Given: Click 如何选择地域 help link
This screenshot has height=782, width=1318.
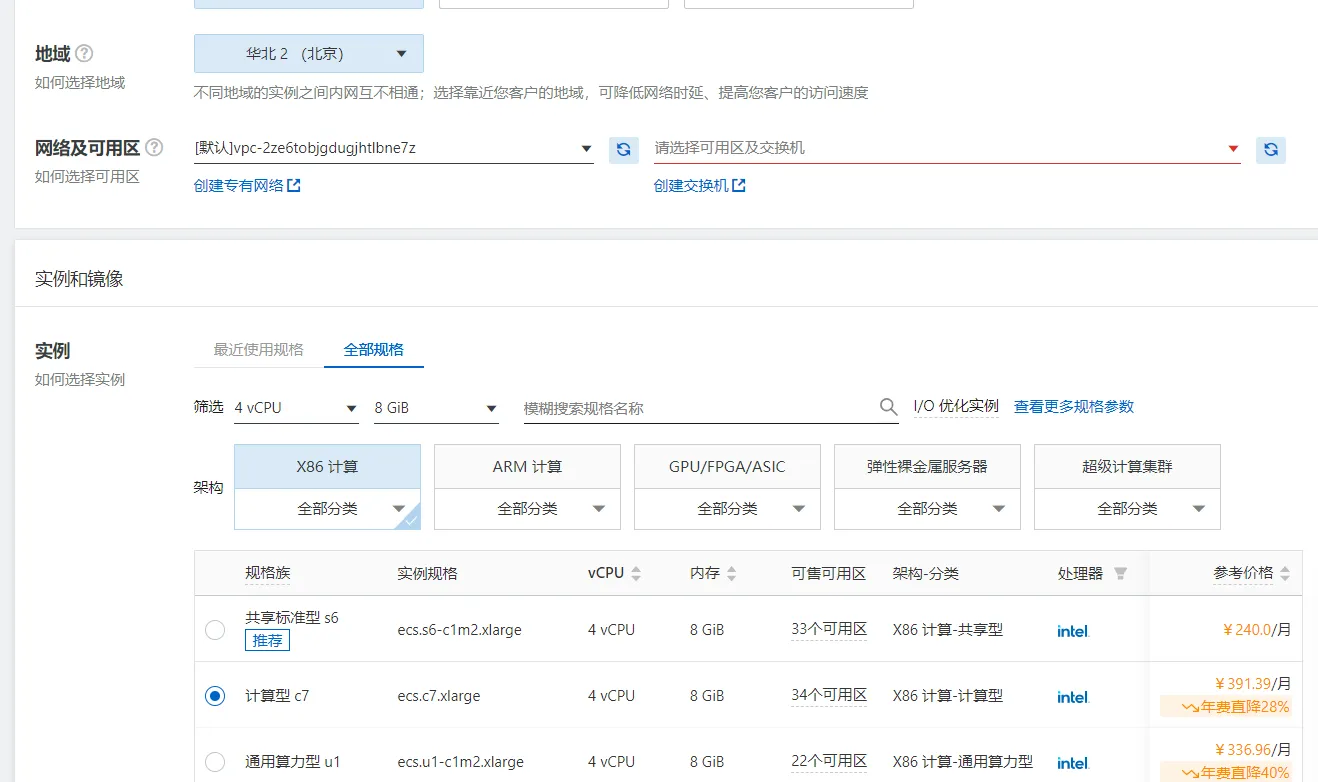Looking at the screenshot, I should (x=80, y=83).
